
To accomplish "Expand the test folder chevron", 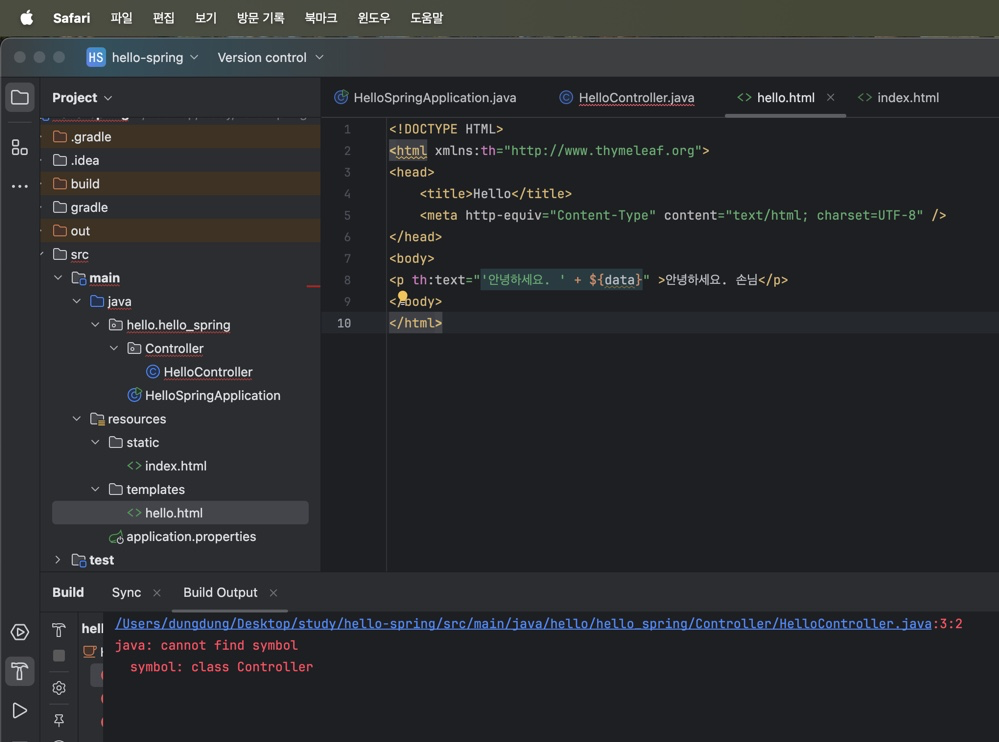I will coord(58,560).
